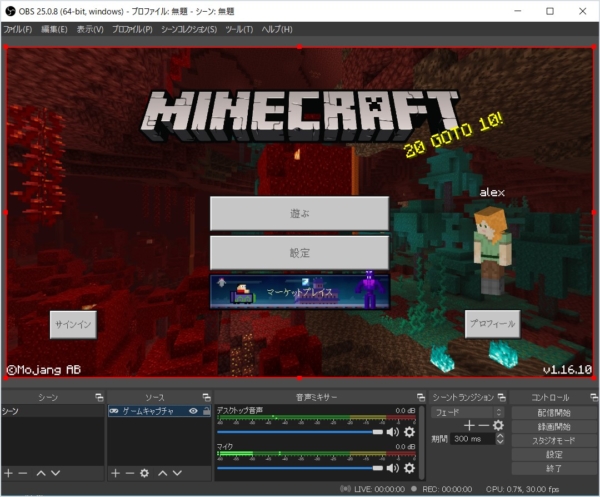Open マイク audio settings gear
Viewport: 600px width, 497px height.
click(x=409, y=468)
